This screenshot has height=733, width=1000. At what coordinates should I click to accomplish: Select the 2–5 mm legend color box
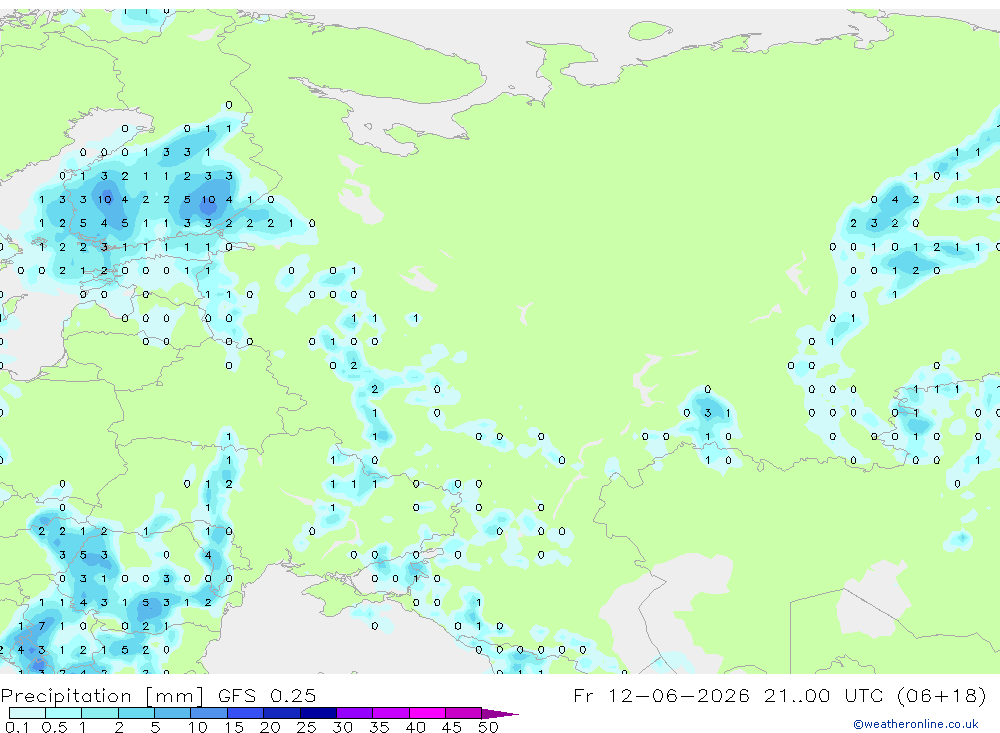click(136, 713)
